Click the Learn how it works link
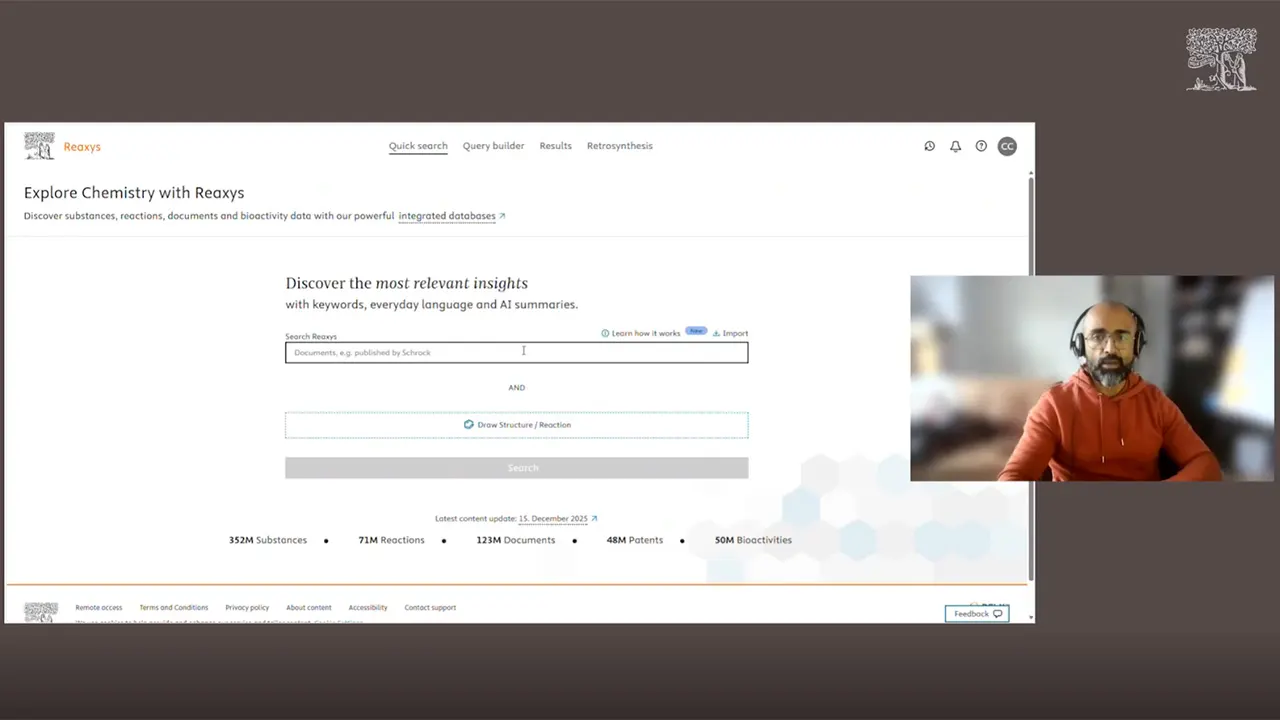 [x=645, y=333]
